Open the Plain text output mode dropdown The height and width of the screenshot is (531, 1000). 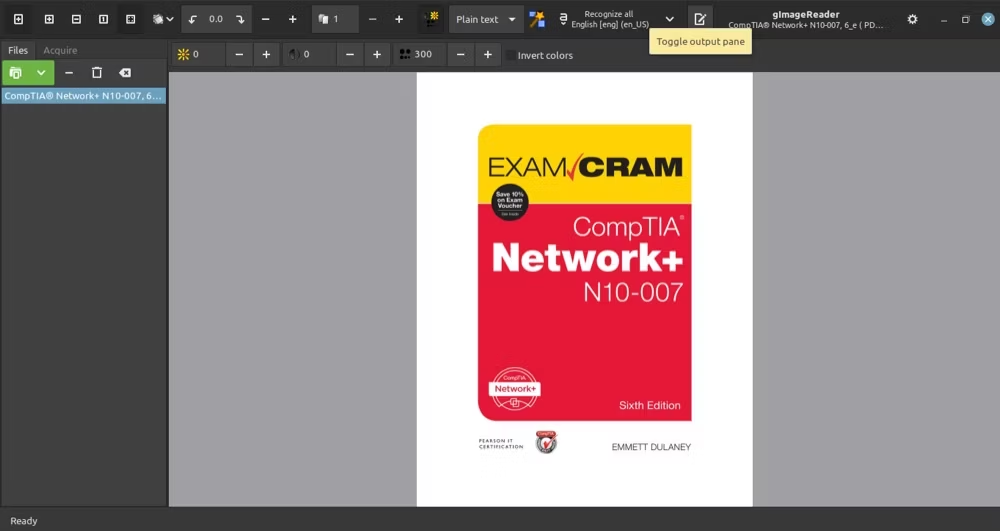pyautogui.click(x=486, y=19)
